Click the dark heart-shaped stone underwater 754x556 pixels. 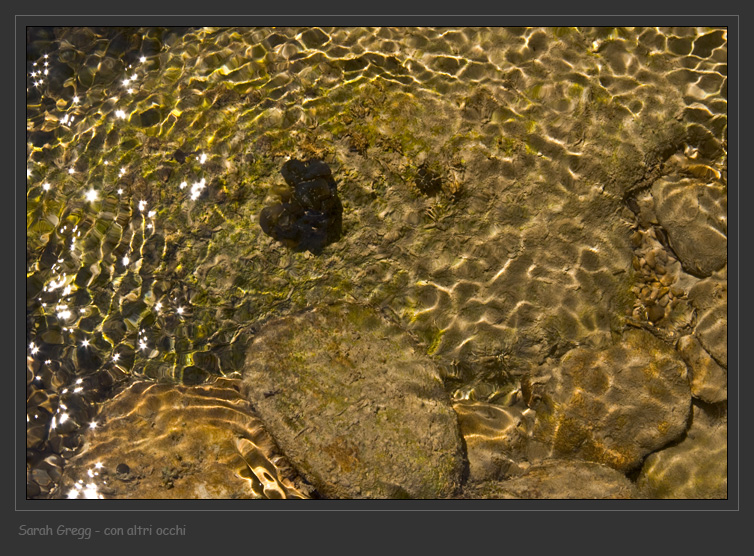pyautogui.click(x=303, y=207)
